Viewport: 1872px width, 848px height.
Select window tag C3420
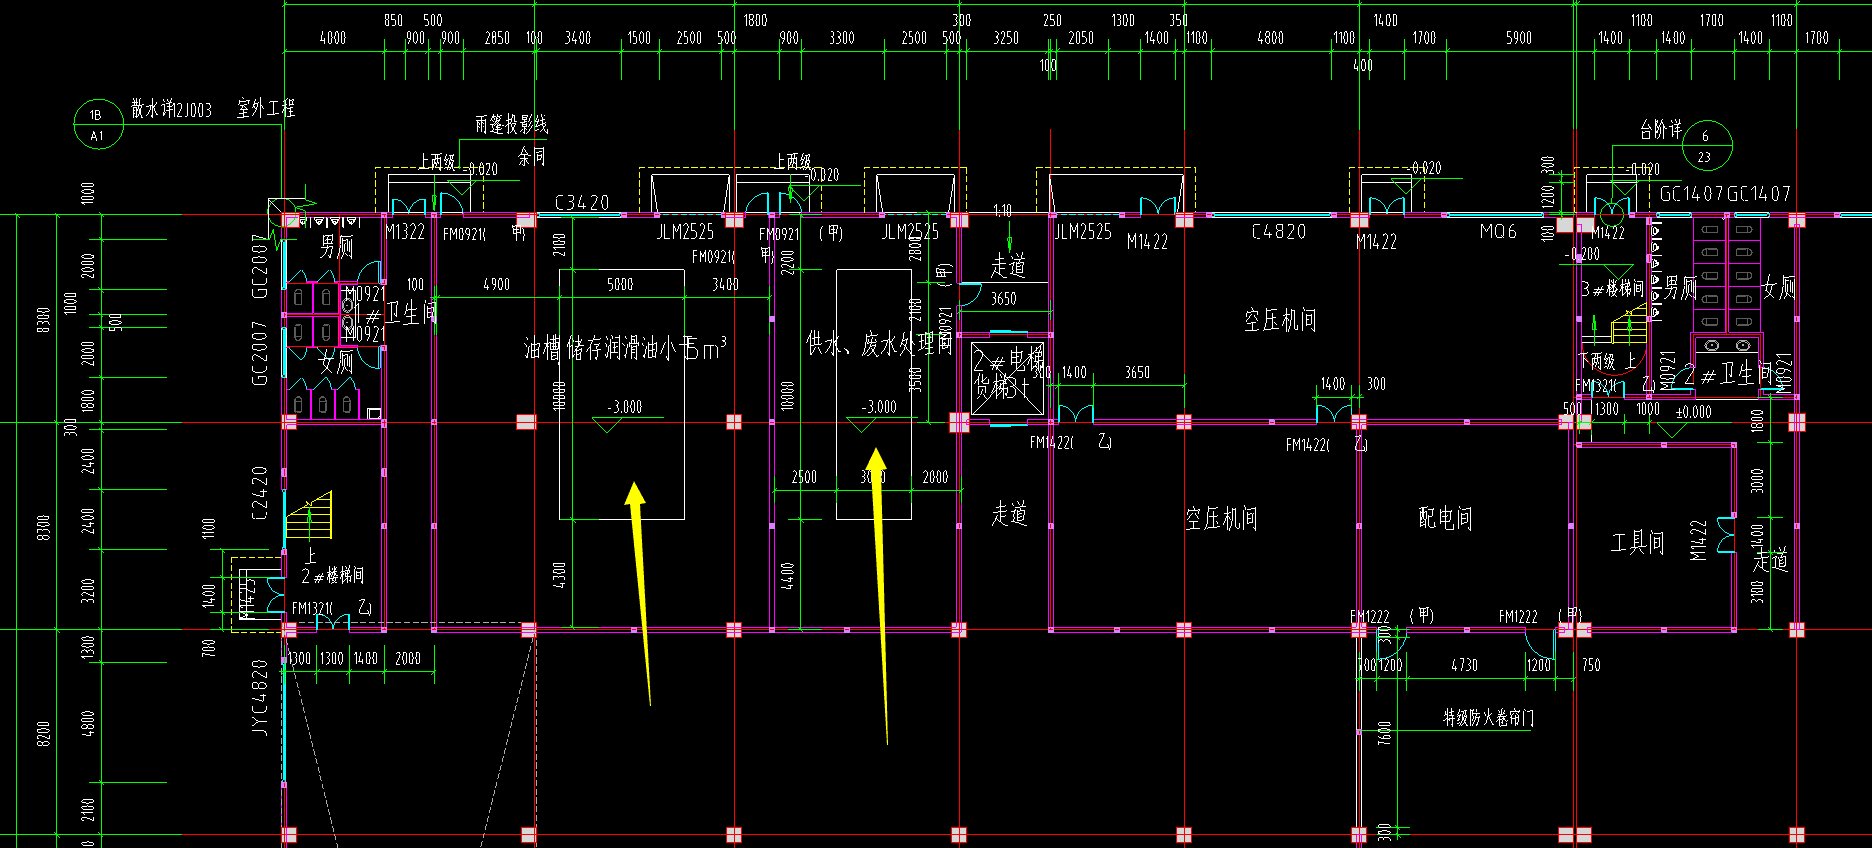582,203
